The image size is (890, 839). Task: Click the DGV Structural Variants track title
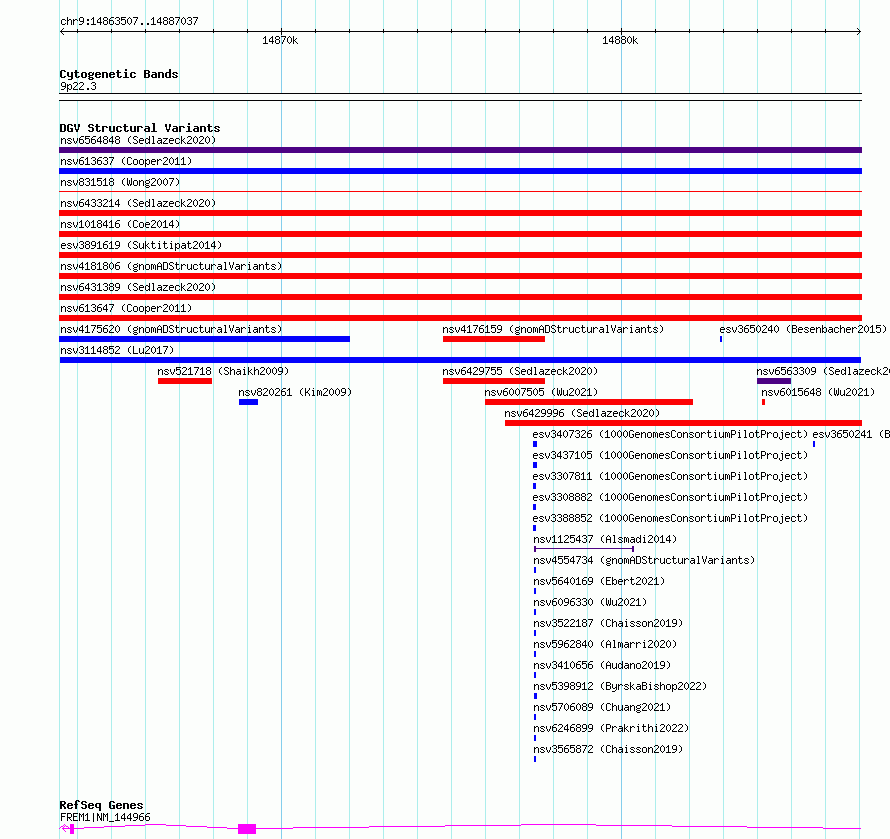click(140, 128)
